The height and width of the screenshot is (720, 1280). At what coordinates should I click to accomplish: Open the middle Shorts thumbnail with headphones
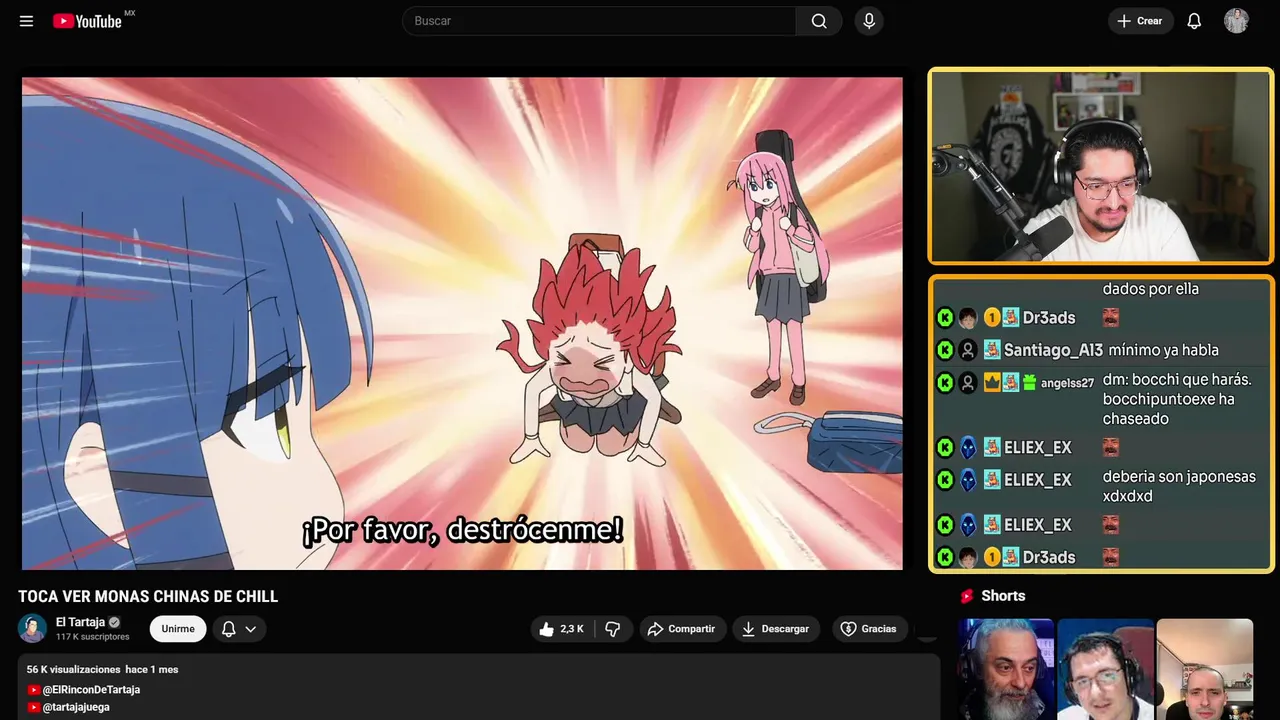coord(1105,669)
